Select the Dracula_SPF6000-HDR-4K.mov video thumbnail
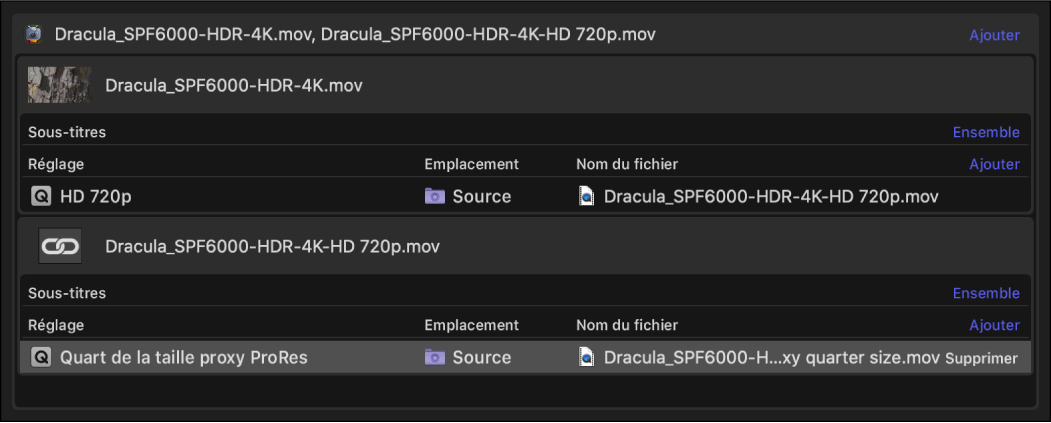 tap(60, 85)
